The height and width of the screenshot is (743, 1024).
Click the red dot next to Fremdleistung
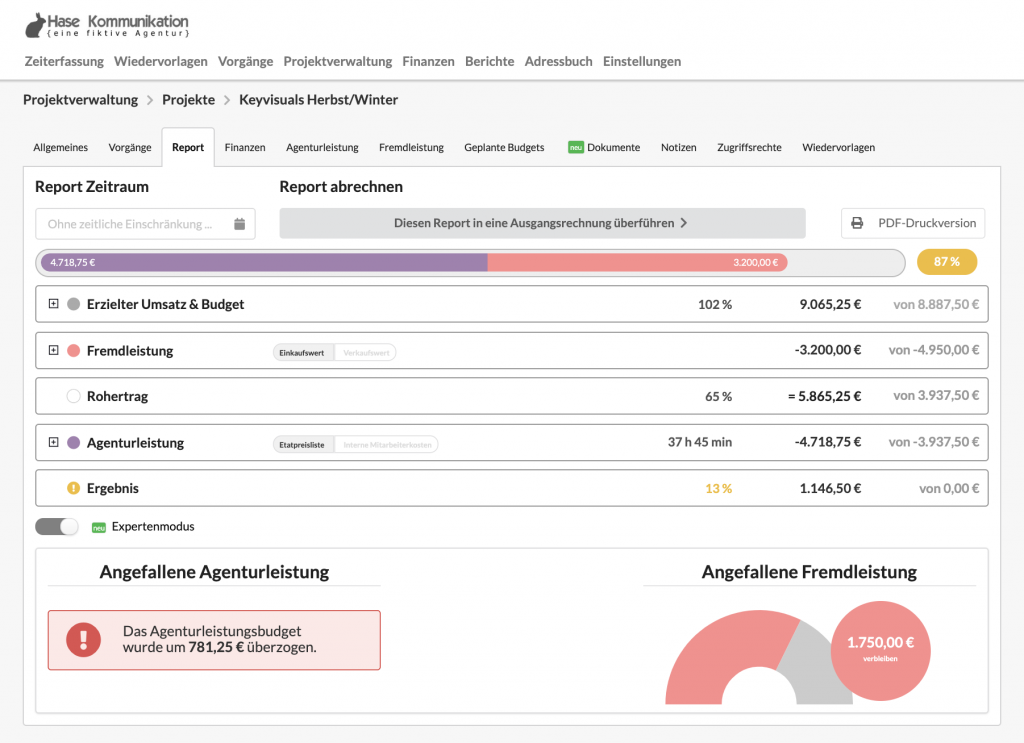[x=74, y=351]
